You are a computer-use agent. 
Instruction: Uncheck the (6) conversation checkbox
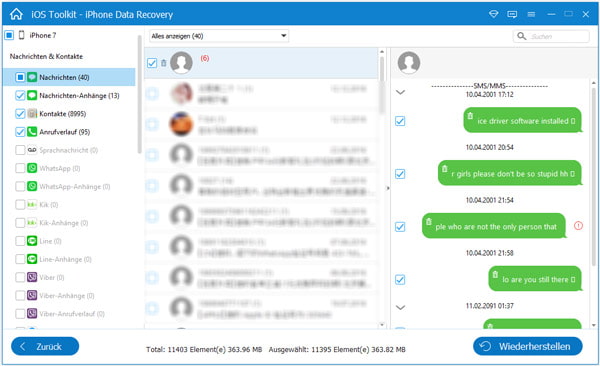click(x=152, y=63)
